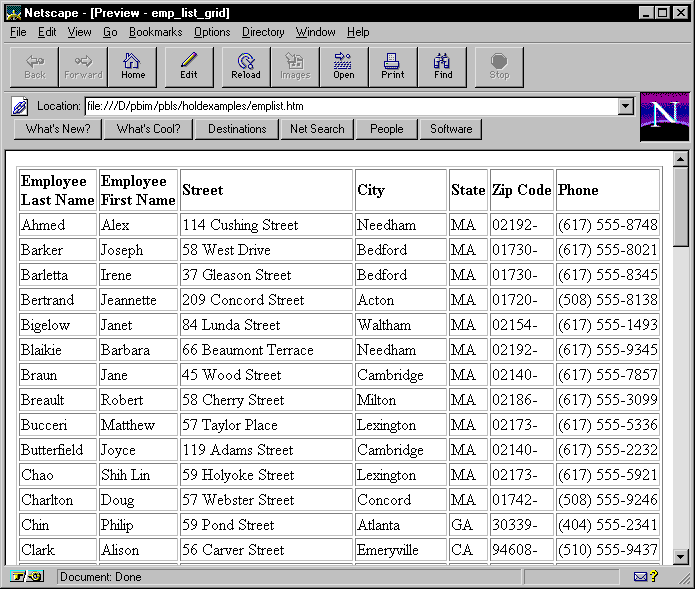
Task: Click the vertical scrollbar up arrow
Action: click(x=680, y=159)
